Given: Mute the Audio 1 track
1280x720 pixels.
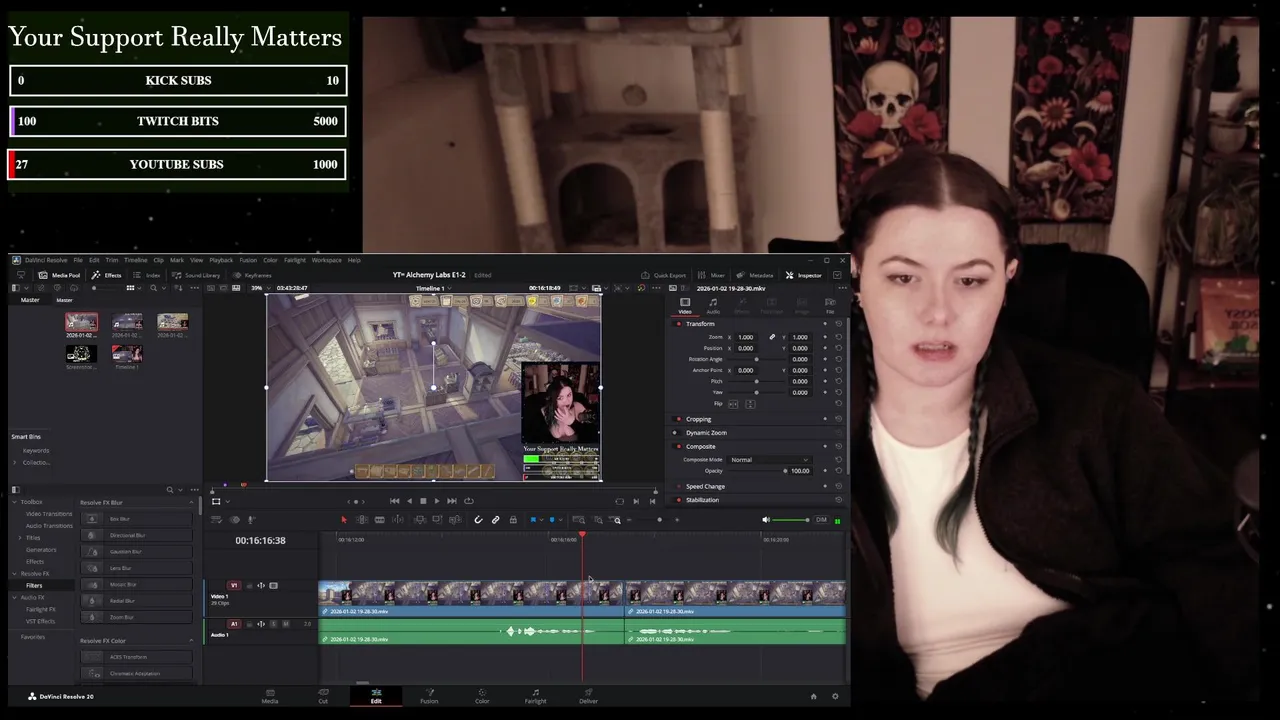Looking at the screenshot, I should (x=286, y=624).
